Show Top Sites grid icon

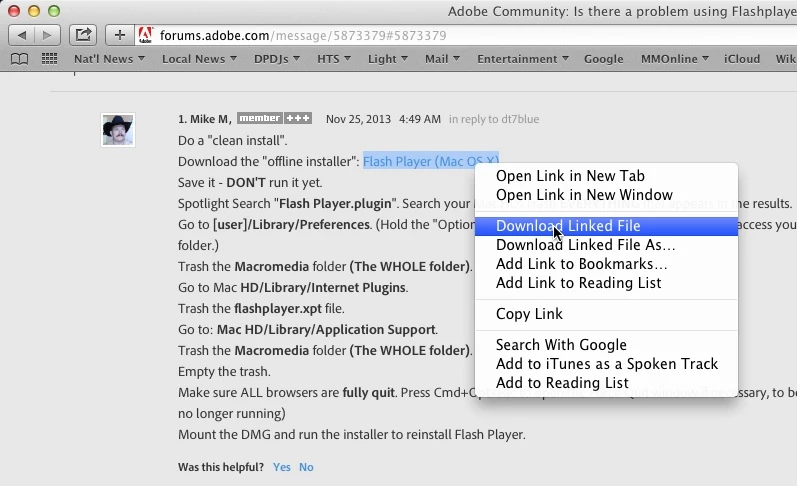[x=49, y=59]
